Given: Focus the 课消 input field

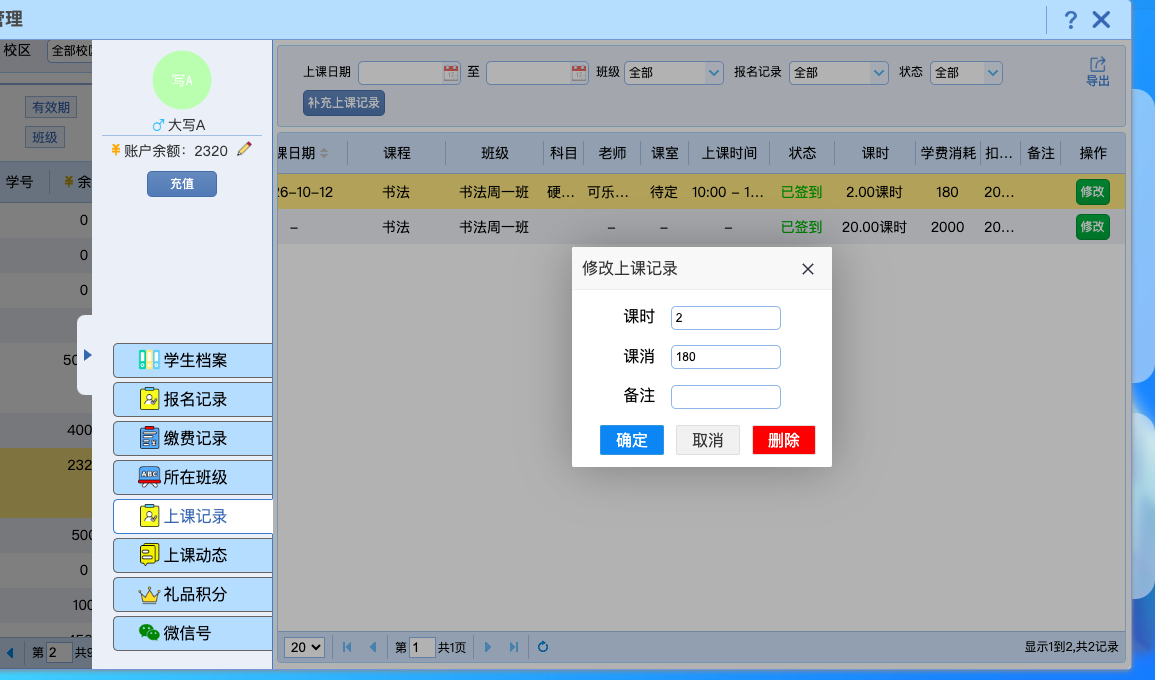Looking at the screenshot, I should point(726,357).
